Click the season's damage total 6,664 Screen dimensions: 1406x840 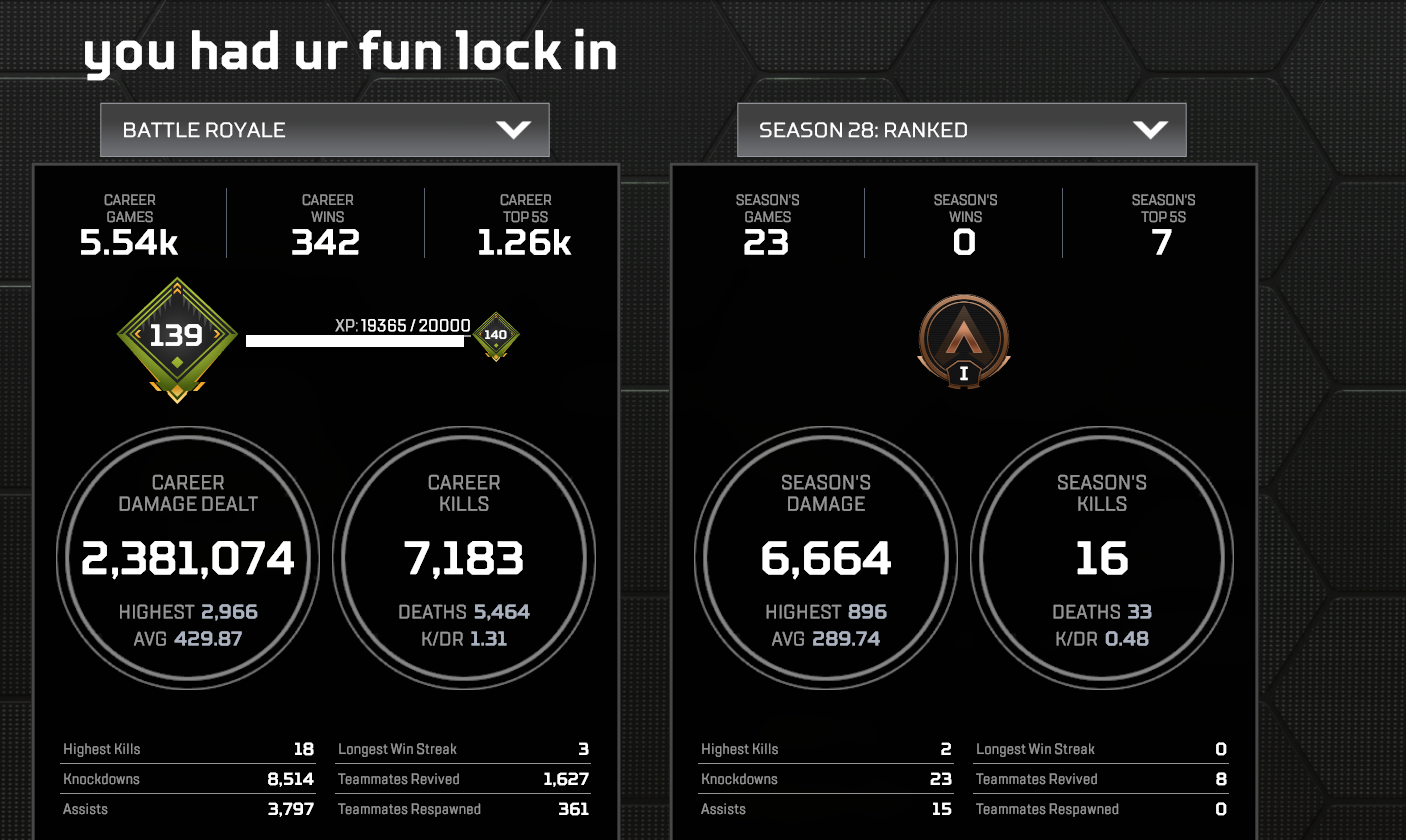click(826, 558)
